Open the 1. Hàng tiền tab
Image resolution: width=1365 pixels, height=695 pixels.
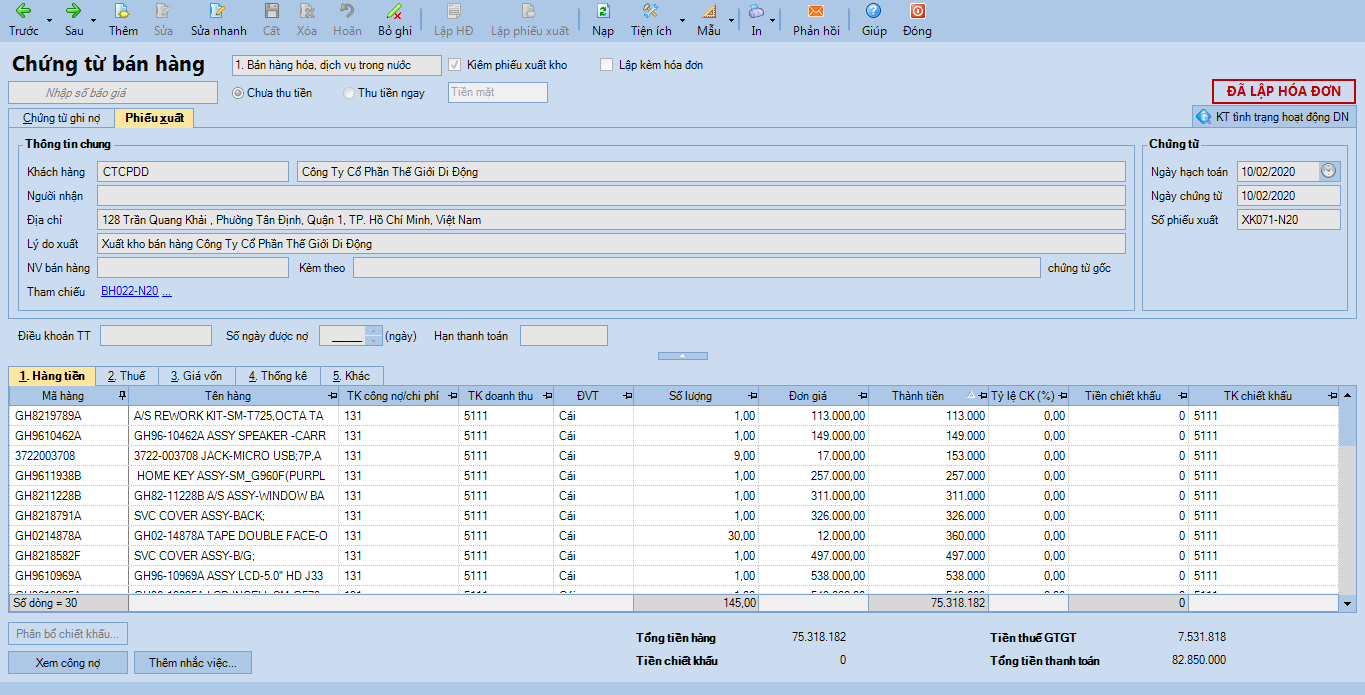pyautogui.click(x=52, y=376)
